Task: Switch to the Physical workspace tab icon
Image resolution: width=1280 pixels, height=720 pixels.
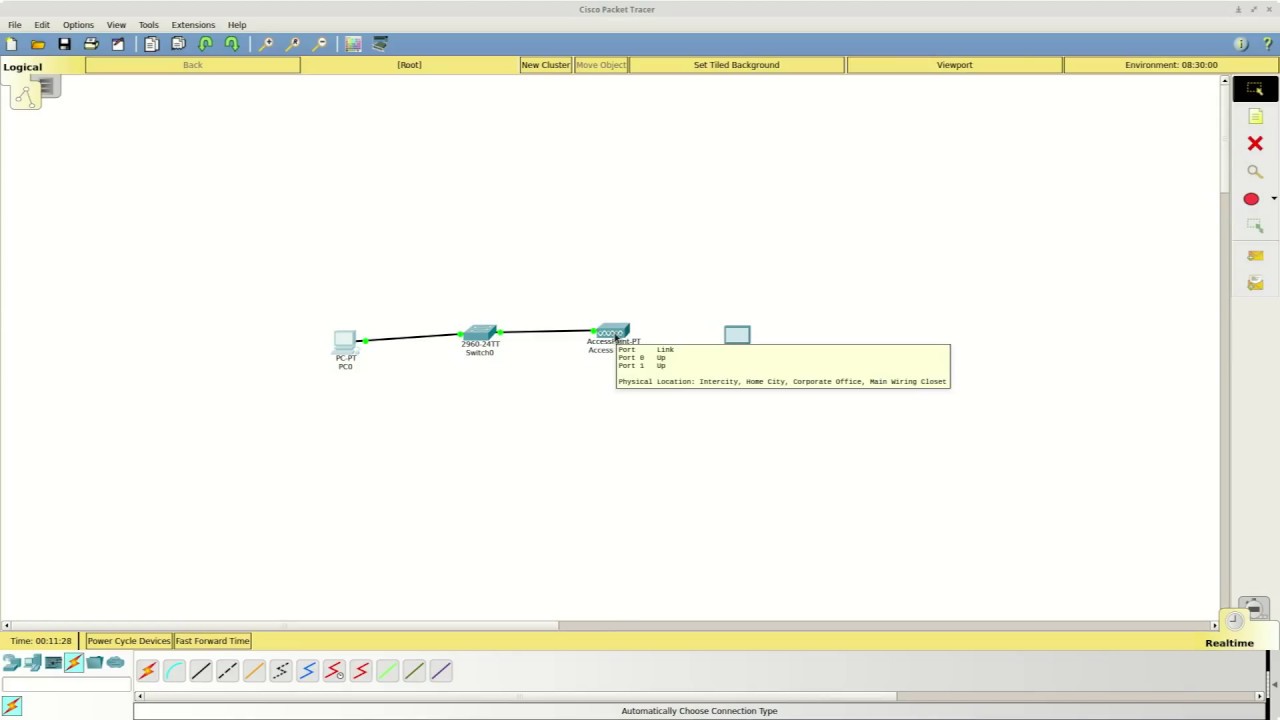Action: click(x=46, y=88)
